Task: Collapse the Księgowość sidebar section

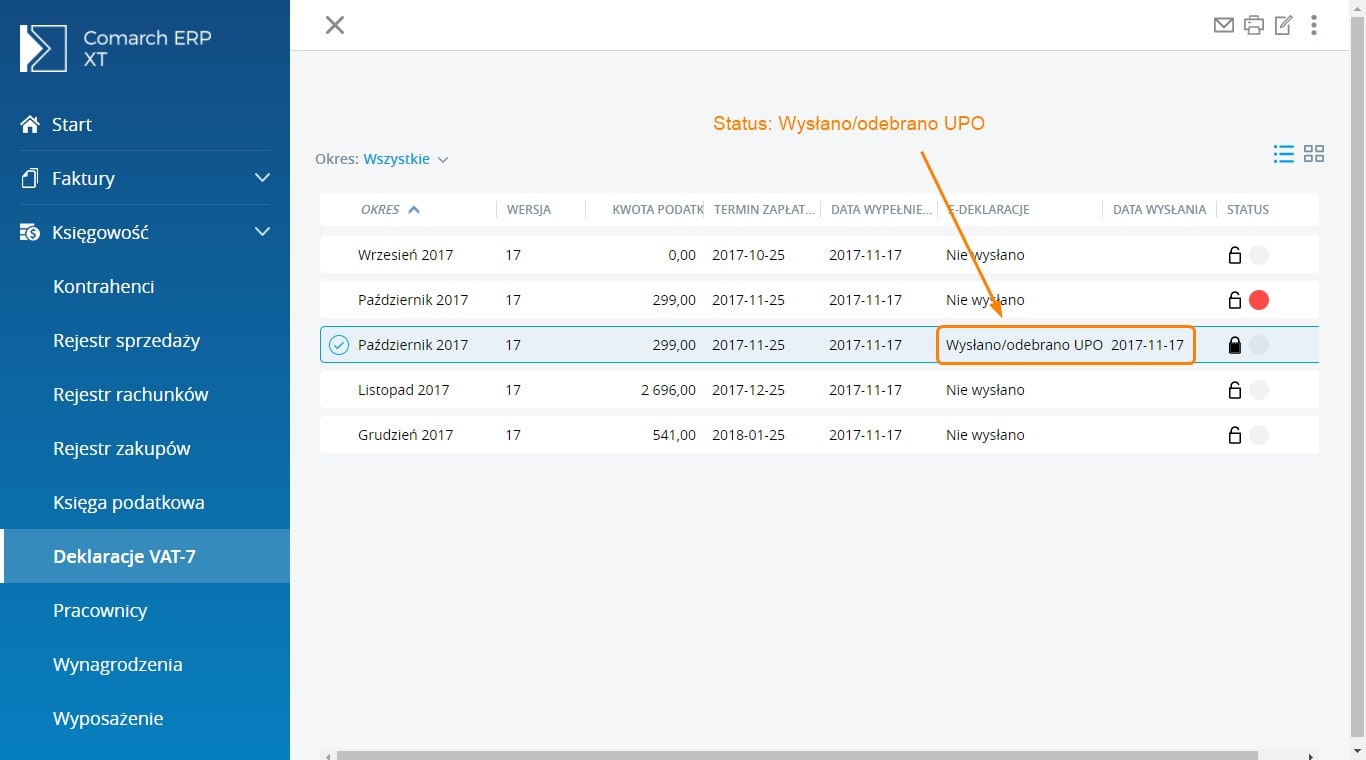Action: (x=262, y=232)
